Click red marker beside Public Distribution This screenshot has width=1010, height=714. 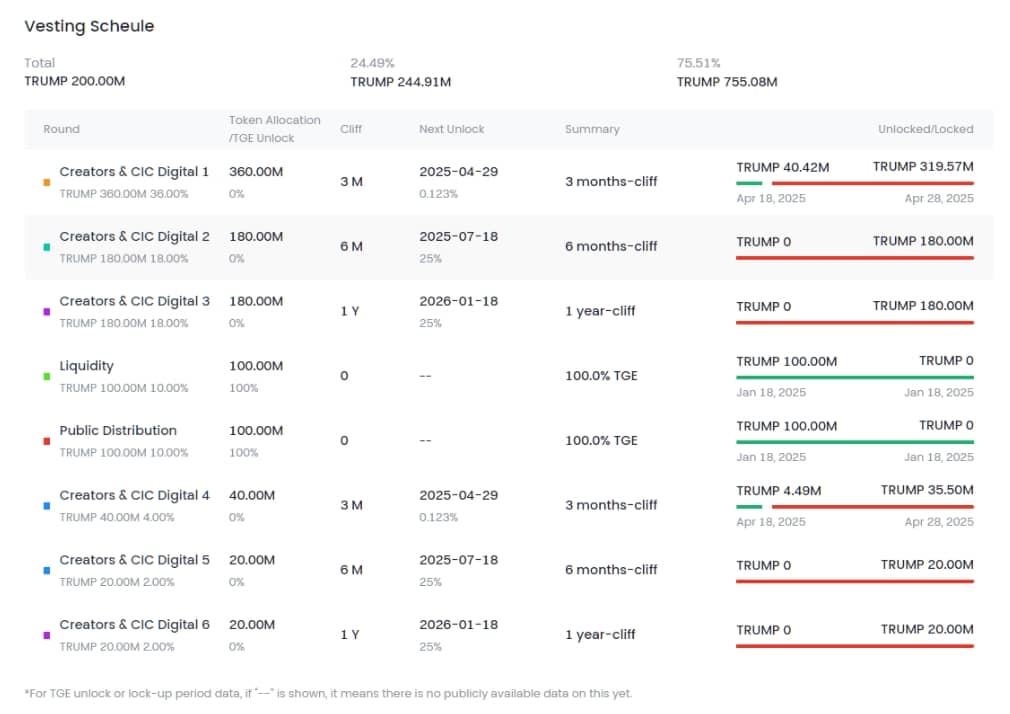pos(47,441)
